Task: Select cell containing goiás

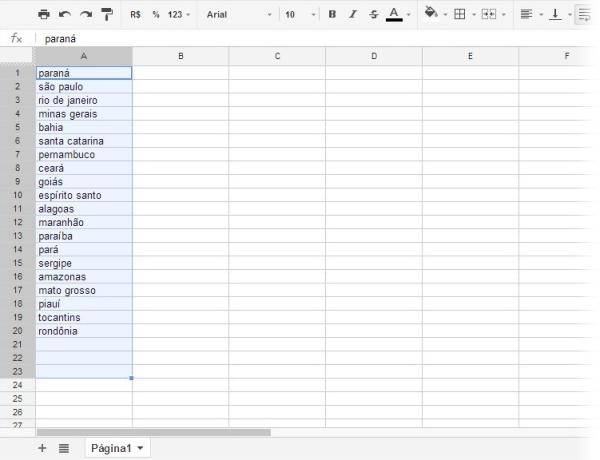Action: (x=84, y=182)
